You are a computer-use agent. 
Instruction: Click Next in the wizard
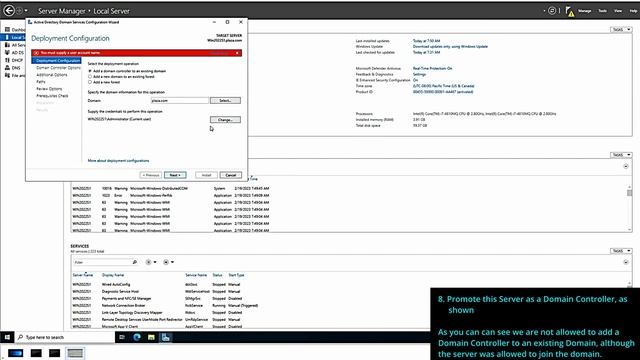pos(175,175)
